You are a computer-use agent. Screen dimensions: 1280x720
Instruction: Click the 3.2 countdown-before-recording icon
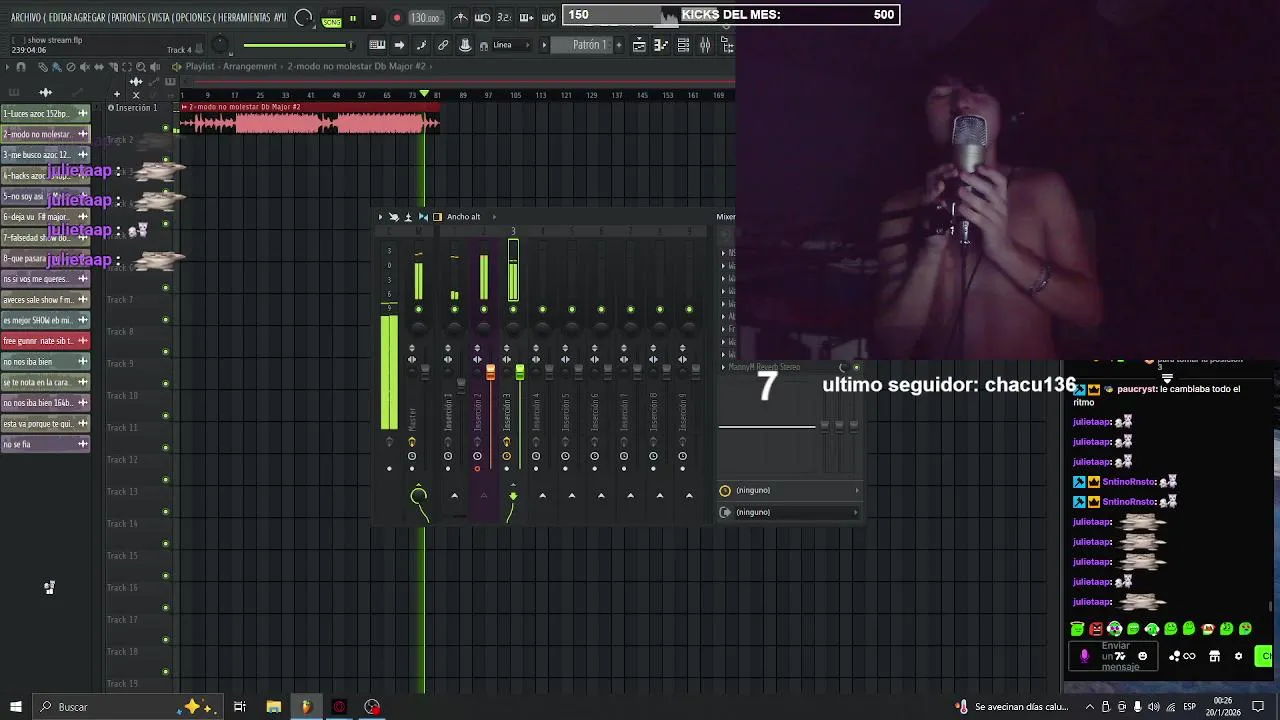click(504, 18)
